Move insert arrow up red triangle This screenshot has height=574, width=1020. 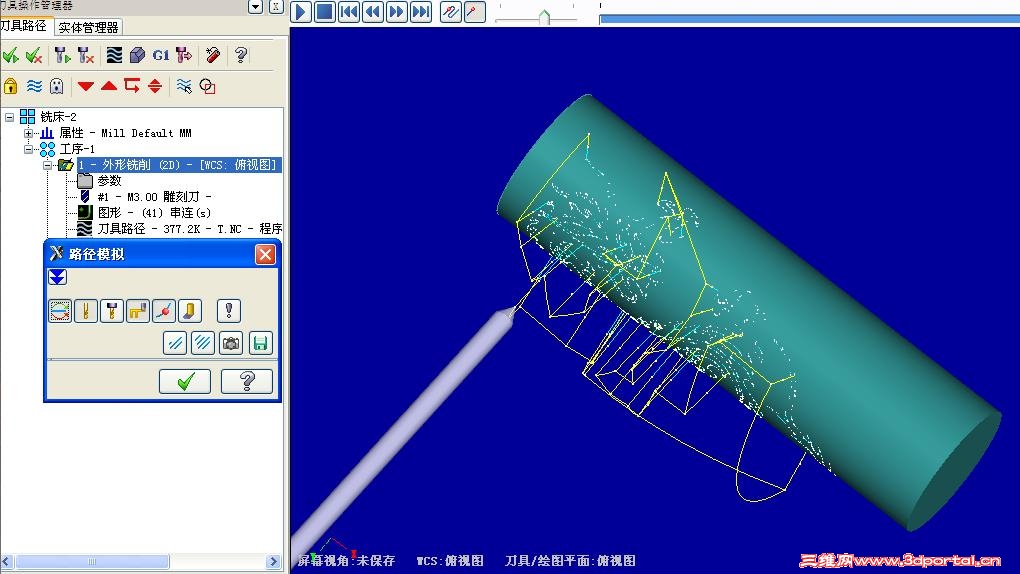tap(109, 86)
